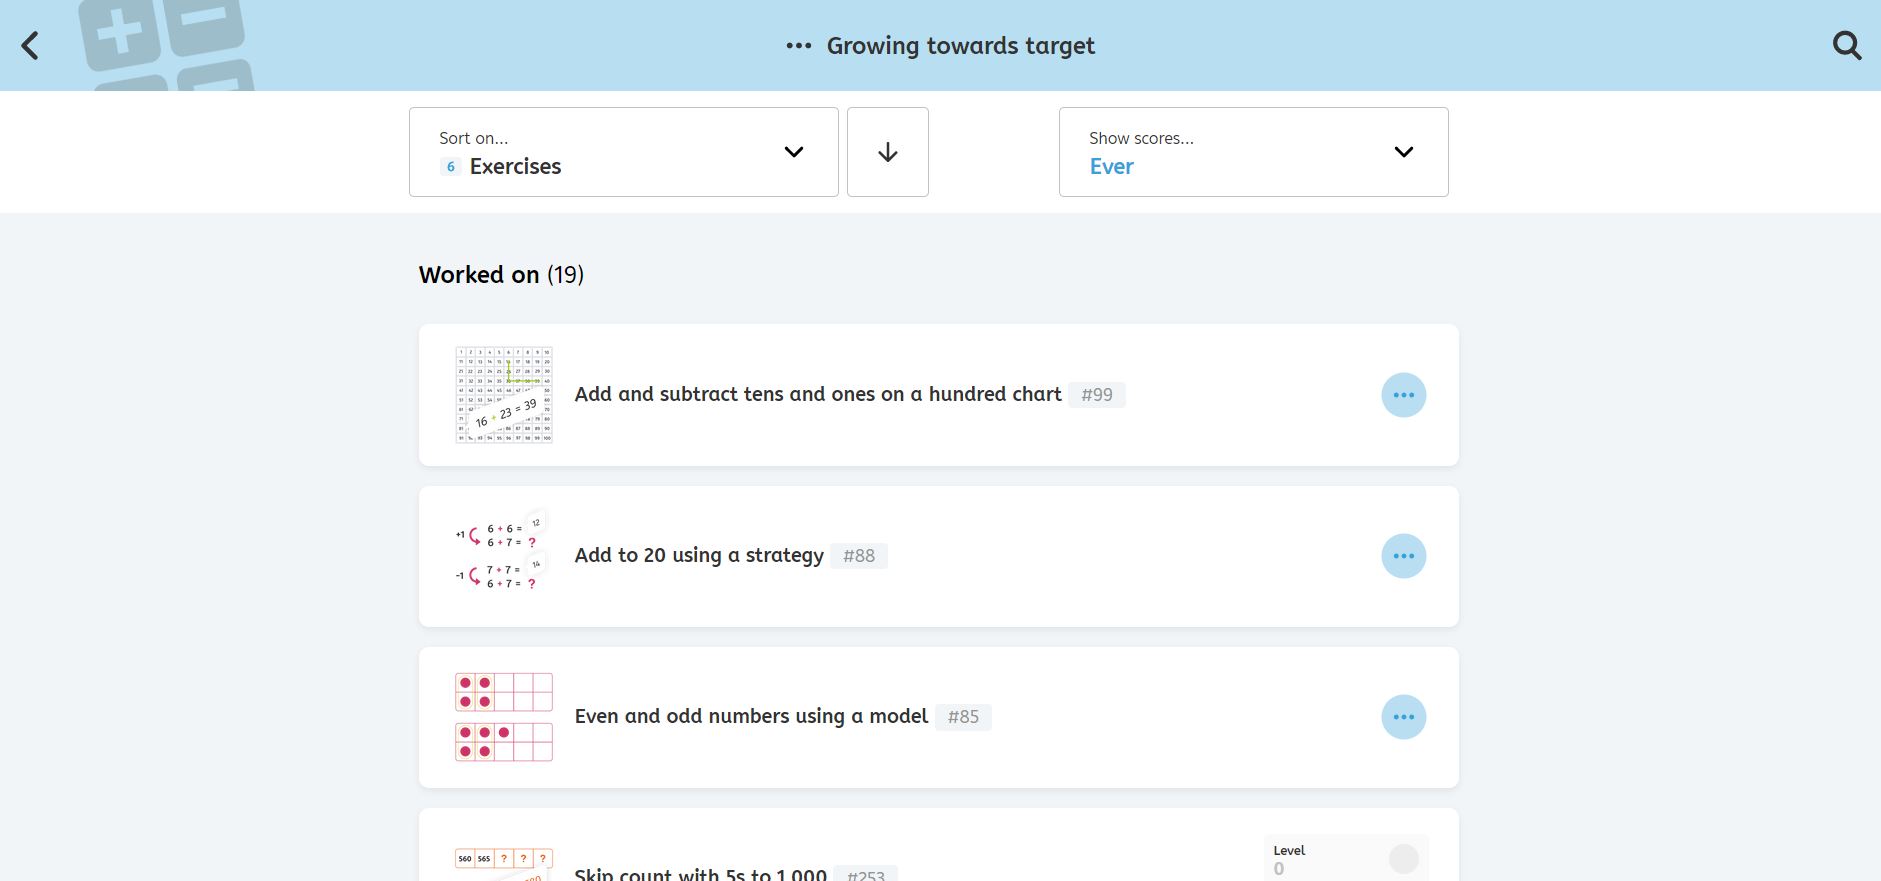Reverse sort order with the down arrow
Viewport: 1881px width, 881px height.
pyautogui.click(x=887, y=152)
